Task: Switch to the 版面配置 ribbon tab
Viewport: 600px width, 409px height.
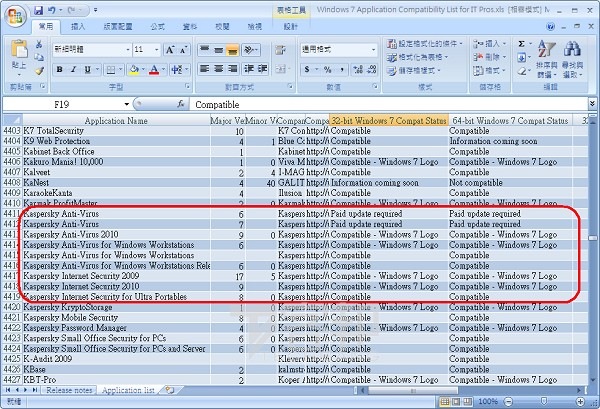Action: point(117,26)
